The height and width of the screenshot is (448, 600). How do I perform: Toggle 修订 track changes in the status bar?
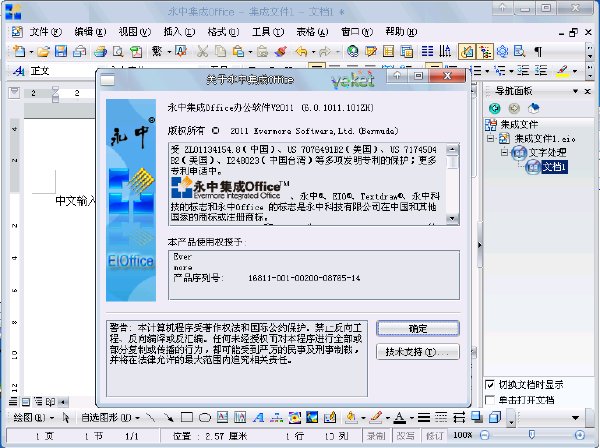[434, 436]
